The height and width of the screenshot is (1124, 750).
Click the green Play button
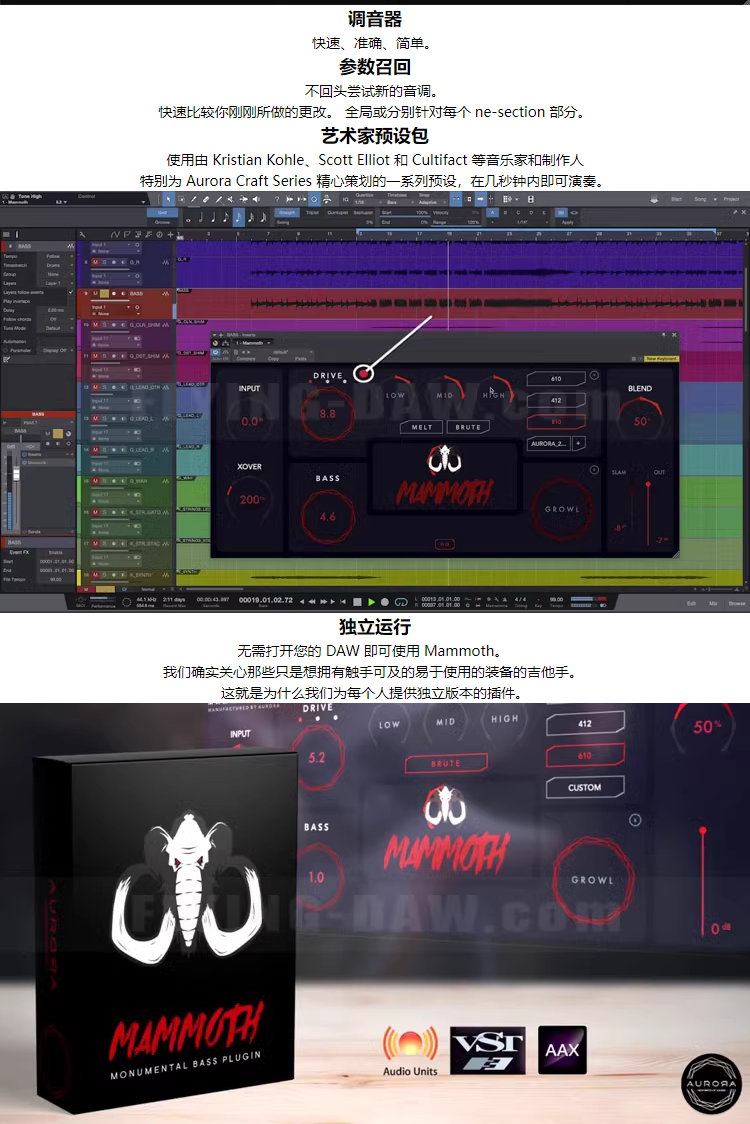click(x=371, y=602)
